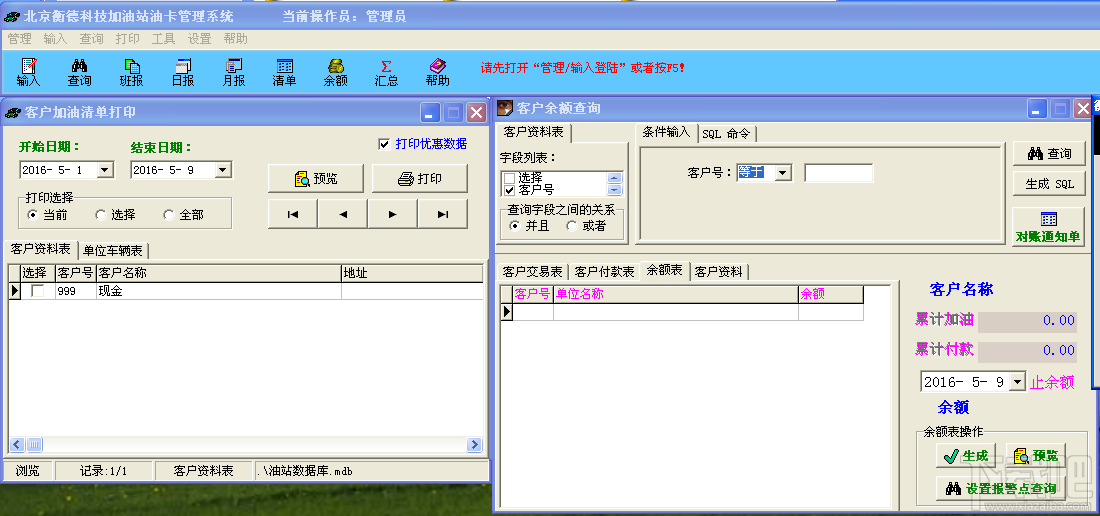Check 选择 in the field list
Image resolution: width=1100 pixels, height=516 pixels.
click(509, 178)
